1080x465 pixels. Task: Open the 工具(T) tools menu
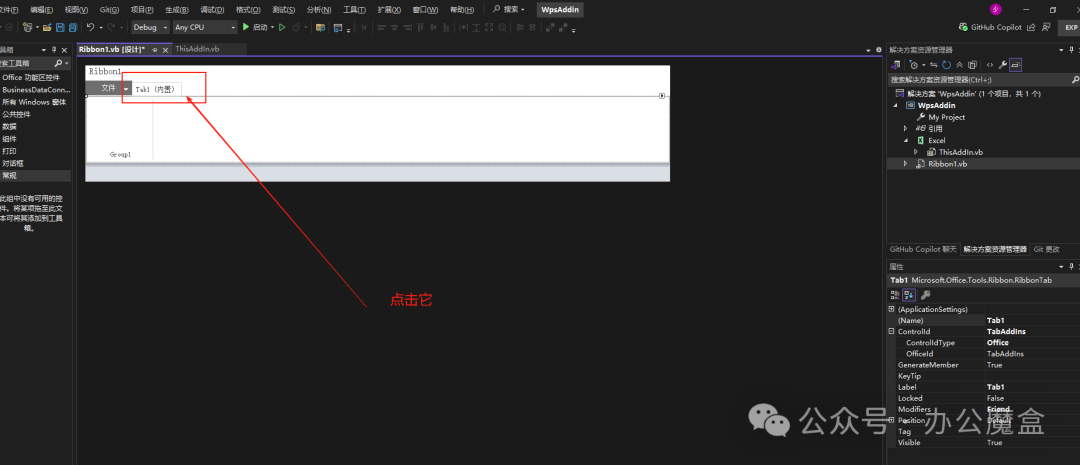[x=354, y=10]
